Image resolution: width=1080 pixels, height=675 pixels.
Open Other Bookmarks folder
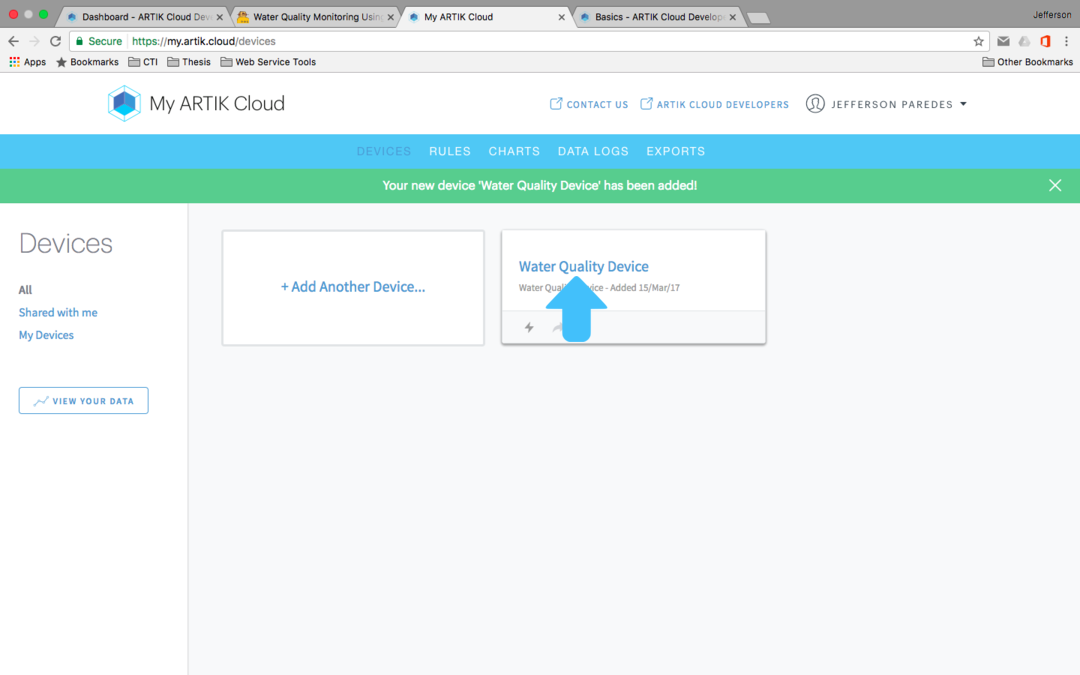(1027, 62)
